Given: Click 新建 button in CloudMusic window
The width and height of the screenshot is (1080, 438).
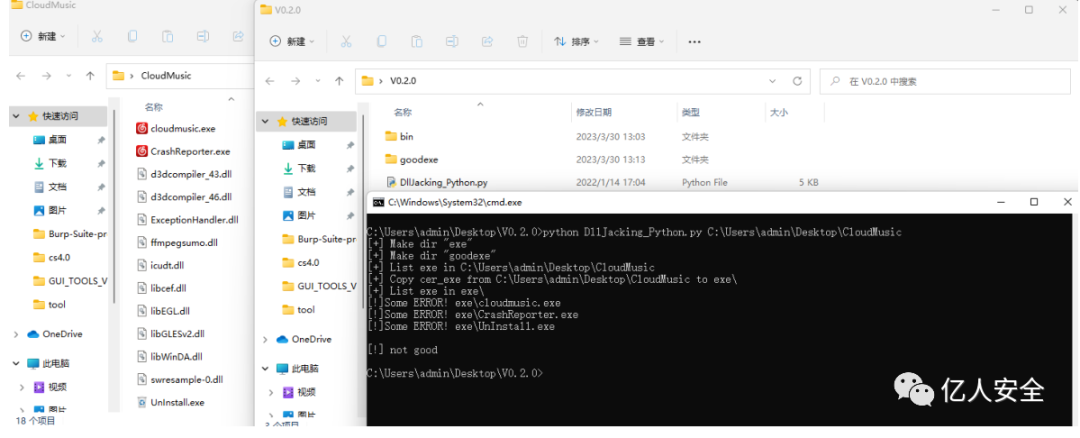Looking at the screenshot, I should [43, 36].
